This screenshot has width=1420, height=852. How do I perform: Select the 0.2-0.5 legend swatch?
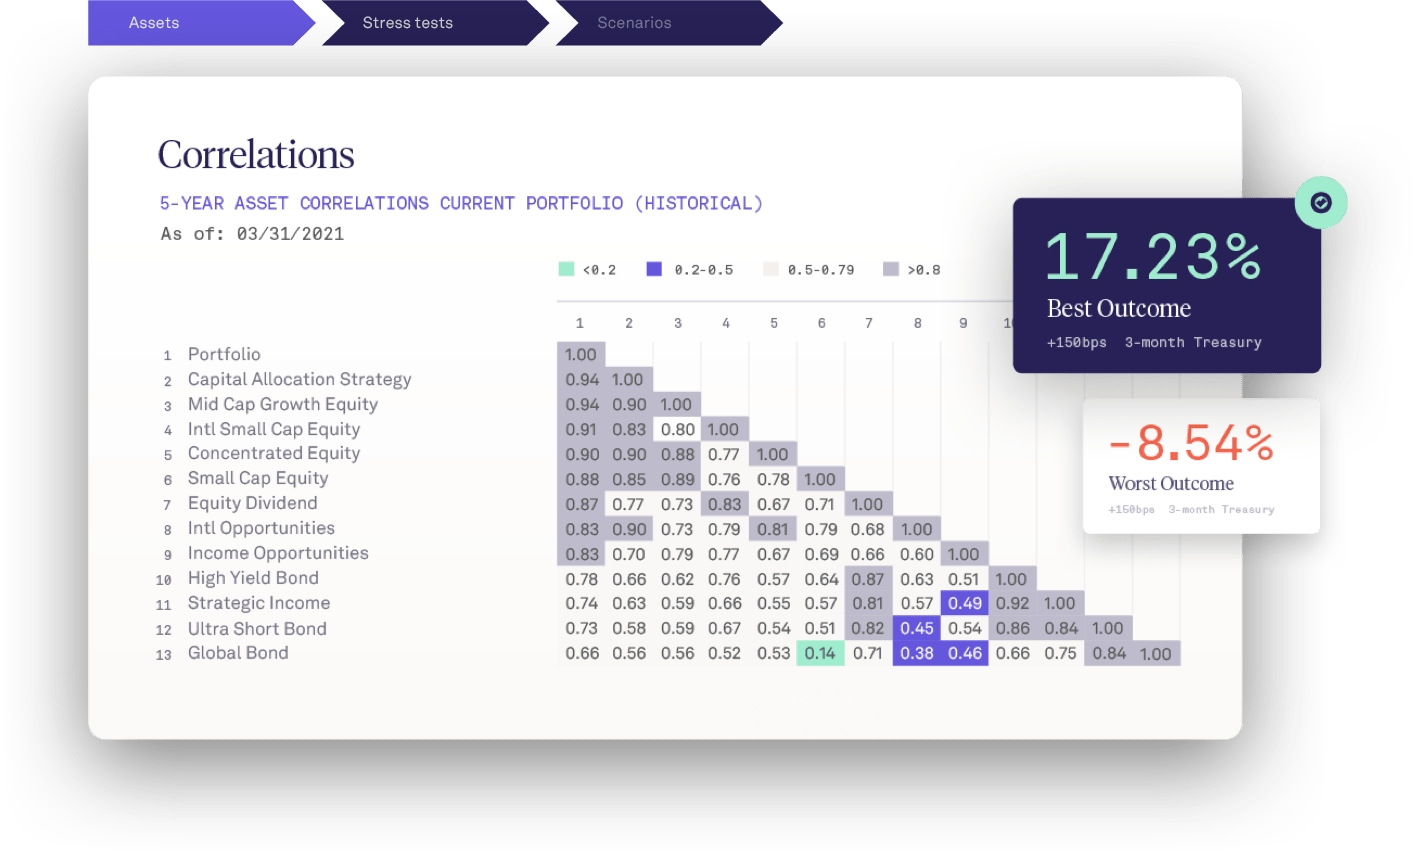pos(654,269)
